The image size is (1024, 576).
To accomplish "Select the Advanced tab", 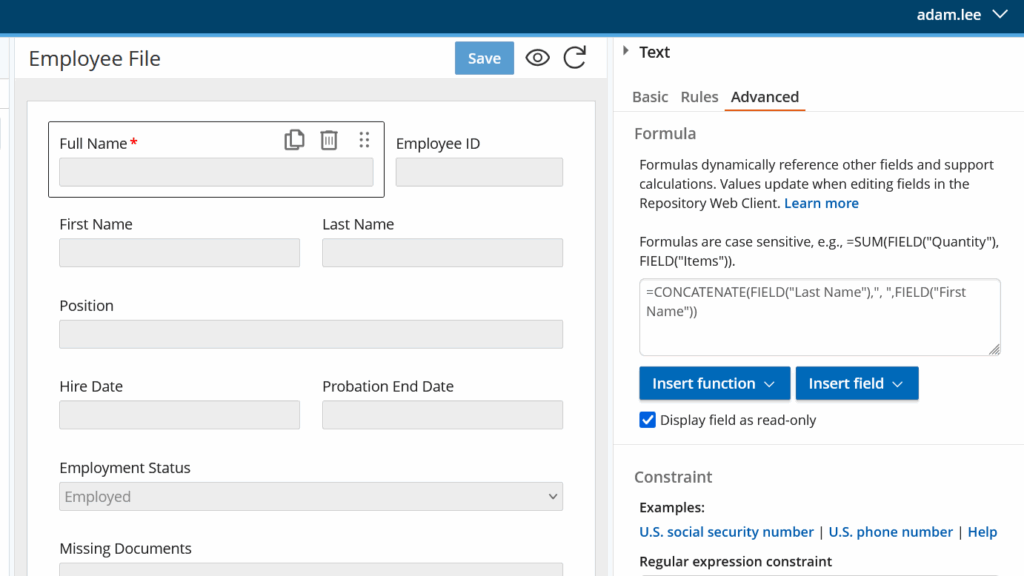I will point(764,97).
